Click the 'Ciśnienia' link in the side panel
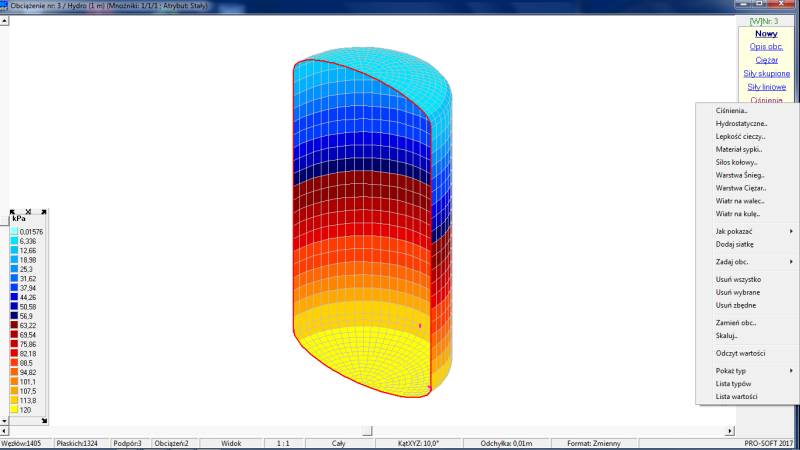Image resolution: width=800 pixels, height=450 pixels. coord(766,100)
